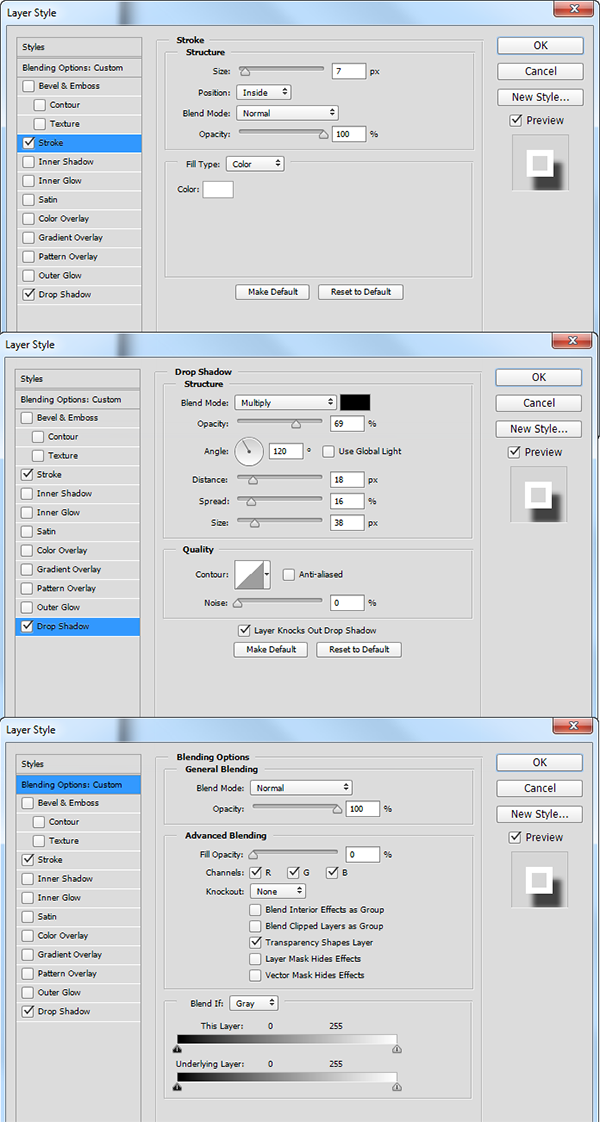The height and width of the screenshot is (1122, 600).
Task: Click the white Stroke color swatch
Action: pyautogui.click(x=218, y=189)
